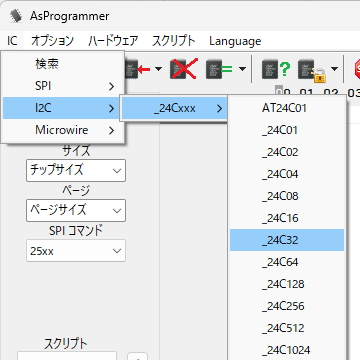
Task: Select the highlighted _24C32 chip
Action: (x=287, y=240)
